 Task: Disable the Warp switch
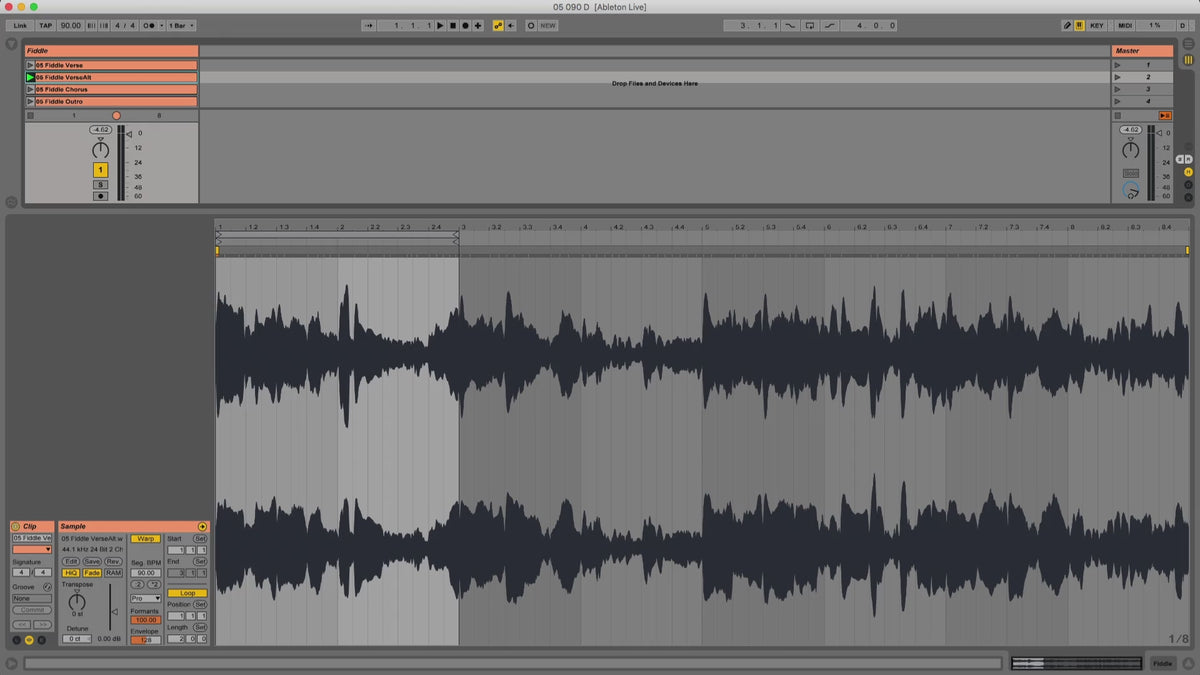click(x=146, y=538)
